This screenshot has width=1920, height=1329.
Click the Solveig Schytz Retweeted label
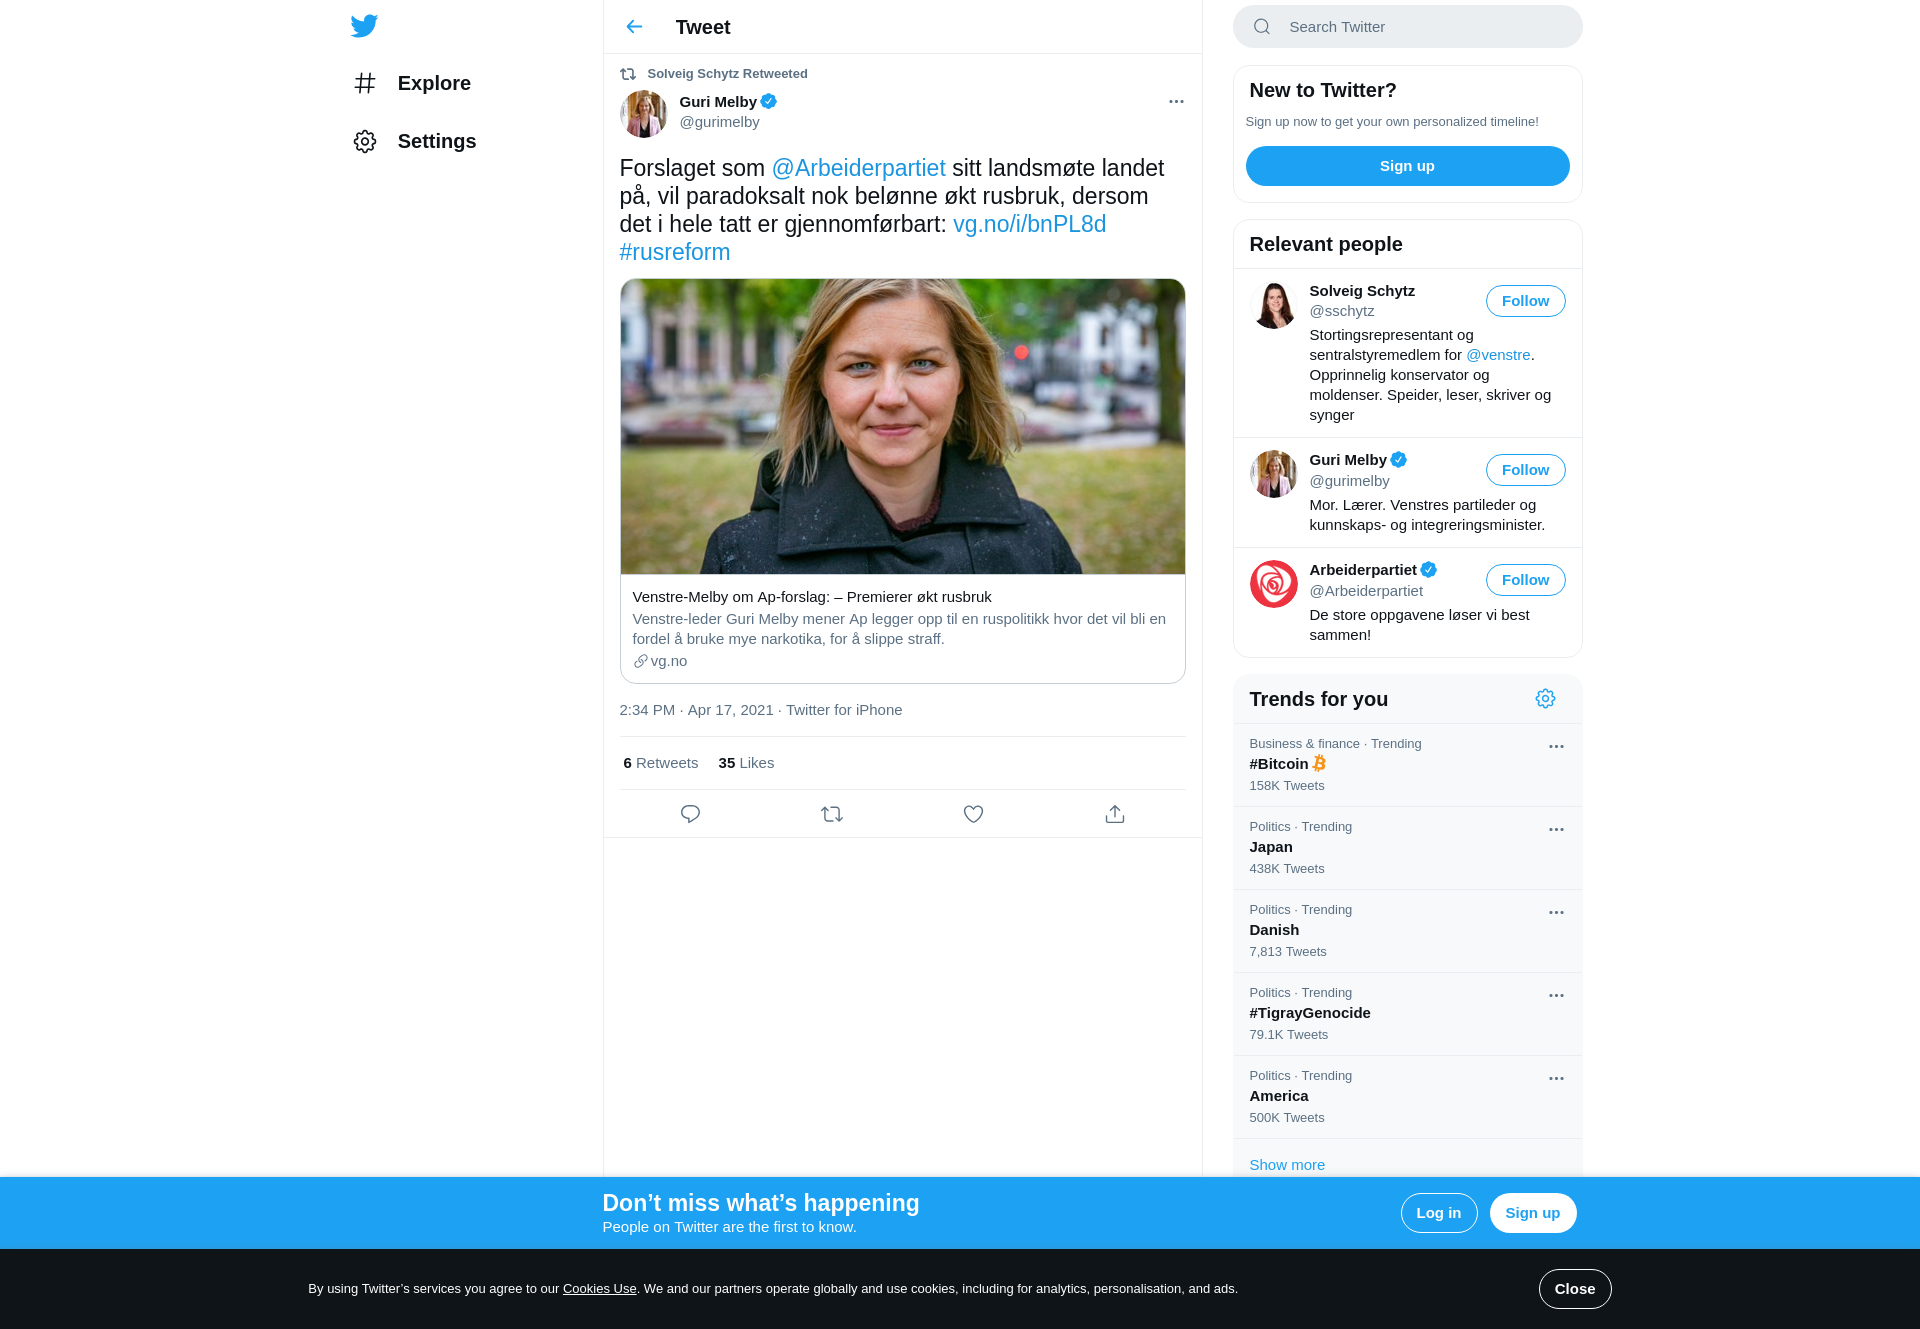pos(727,74)
